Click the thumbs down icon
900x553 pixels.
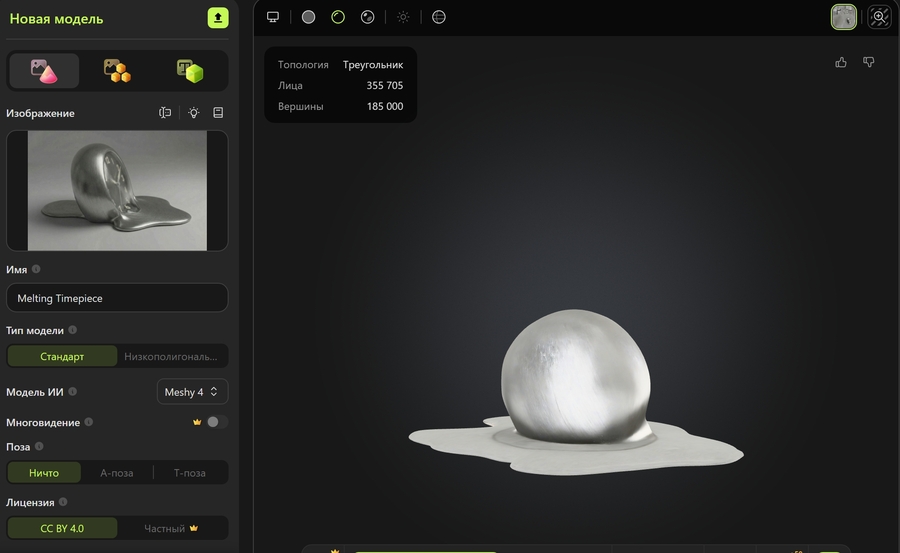[x=868, y=62]
